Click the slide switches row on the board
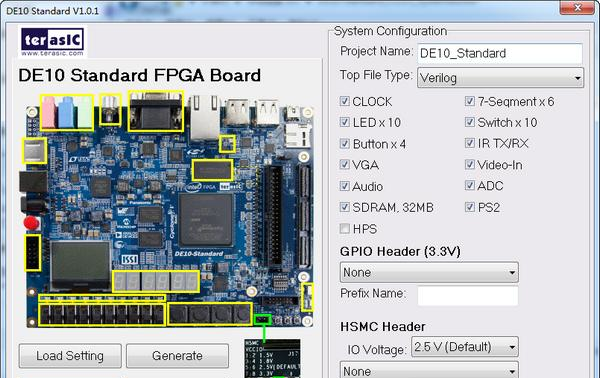 pos(102,314)
